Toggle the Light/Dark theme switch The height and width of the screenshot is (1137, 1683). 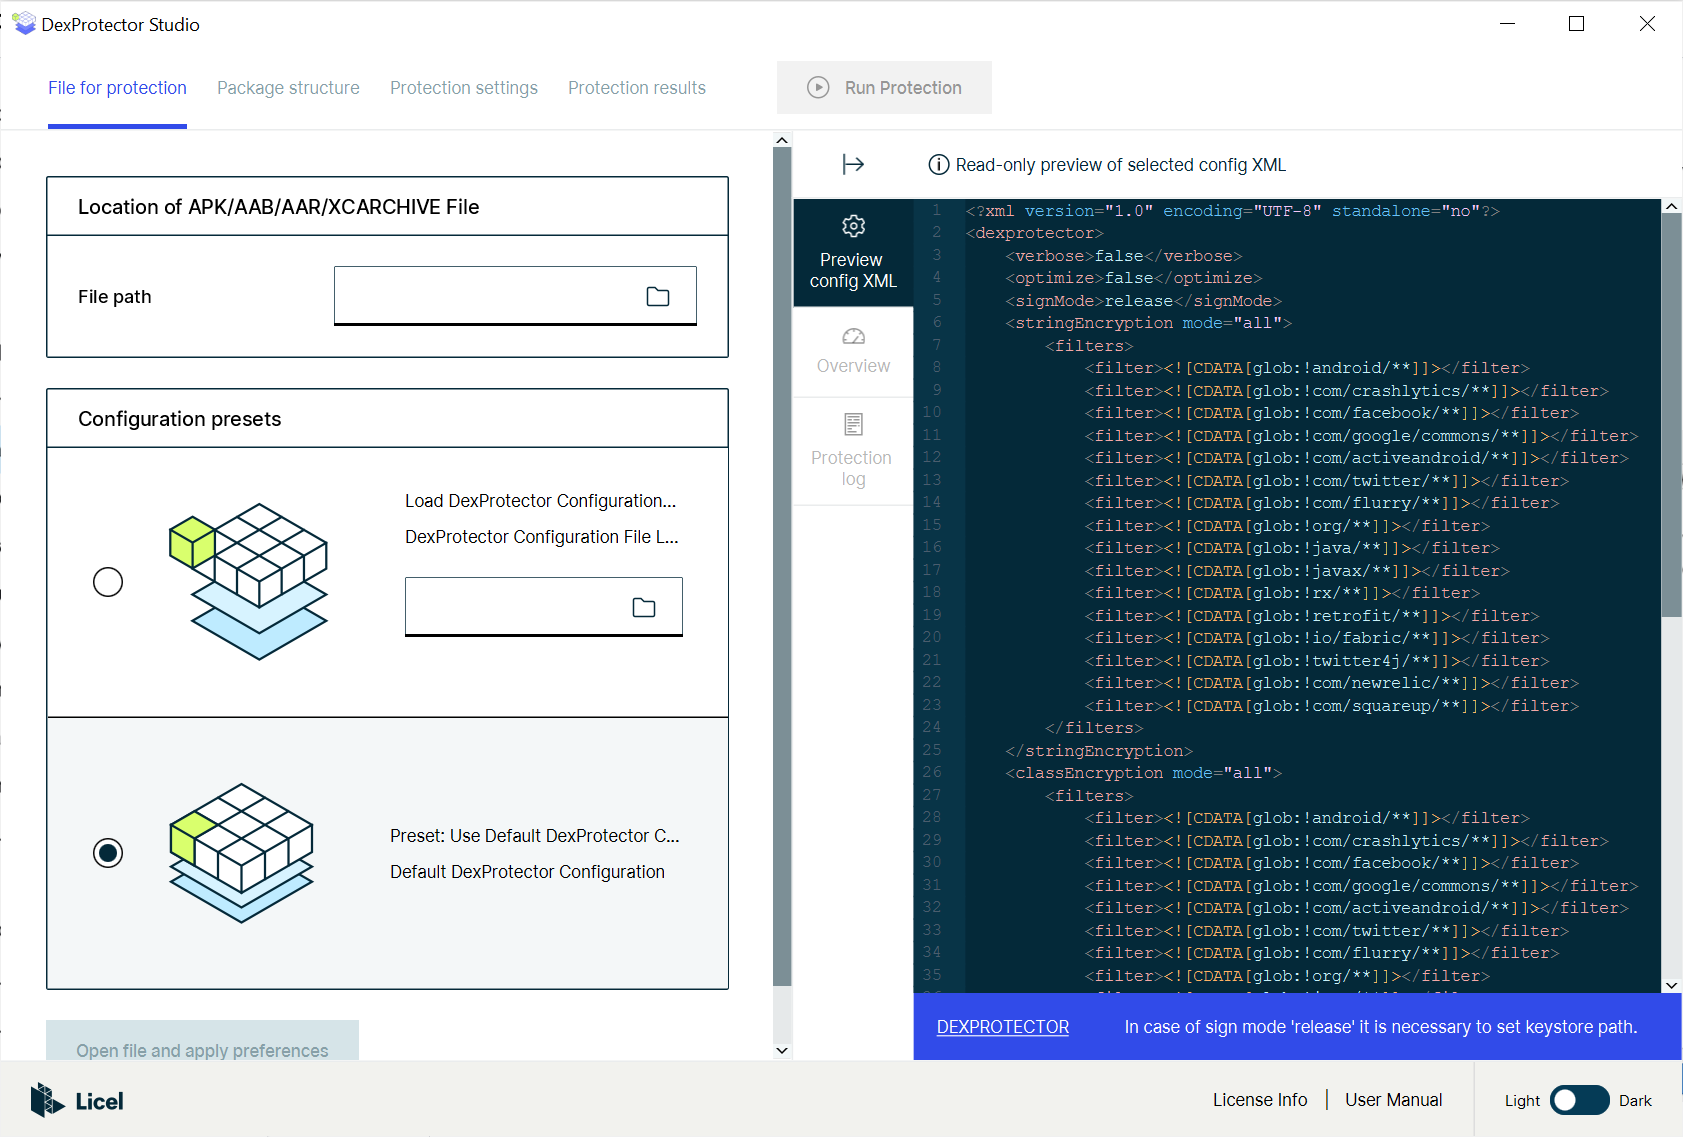pos(1579,1100)
